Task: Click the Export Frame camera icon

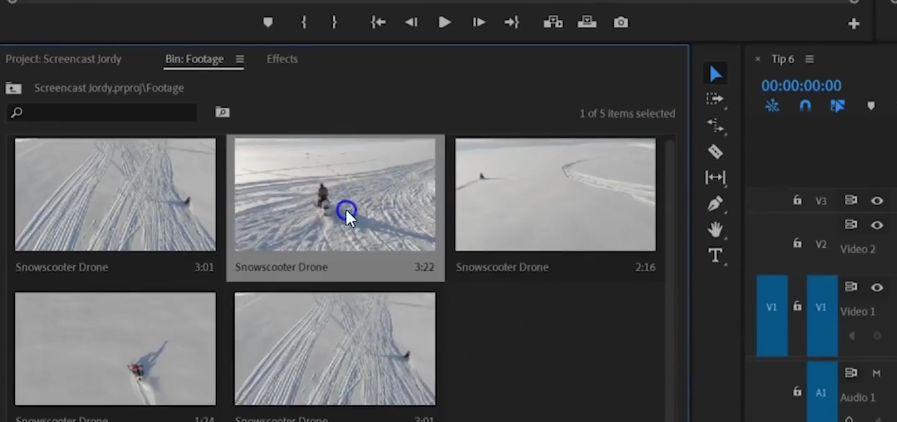Action: pyautogui.click(x=621, y=22)
